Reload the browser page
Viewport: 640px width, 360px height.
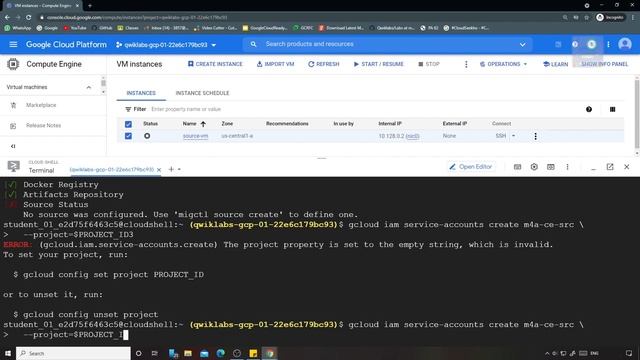(x=29, y=18)
